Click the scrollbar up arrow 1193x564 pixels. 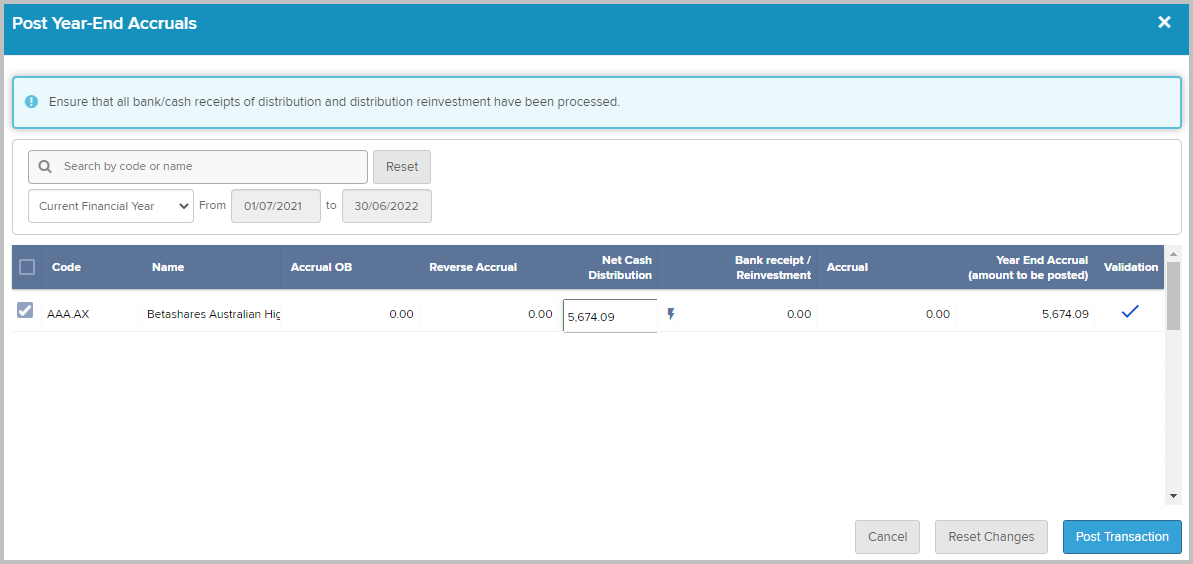pos(1172,254)
